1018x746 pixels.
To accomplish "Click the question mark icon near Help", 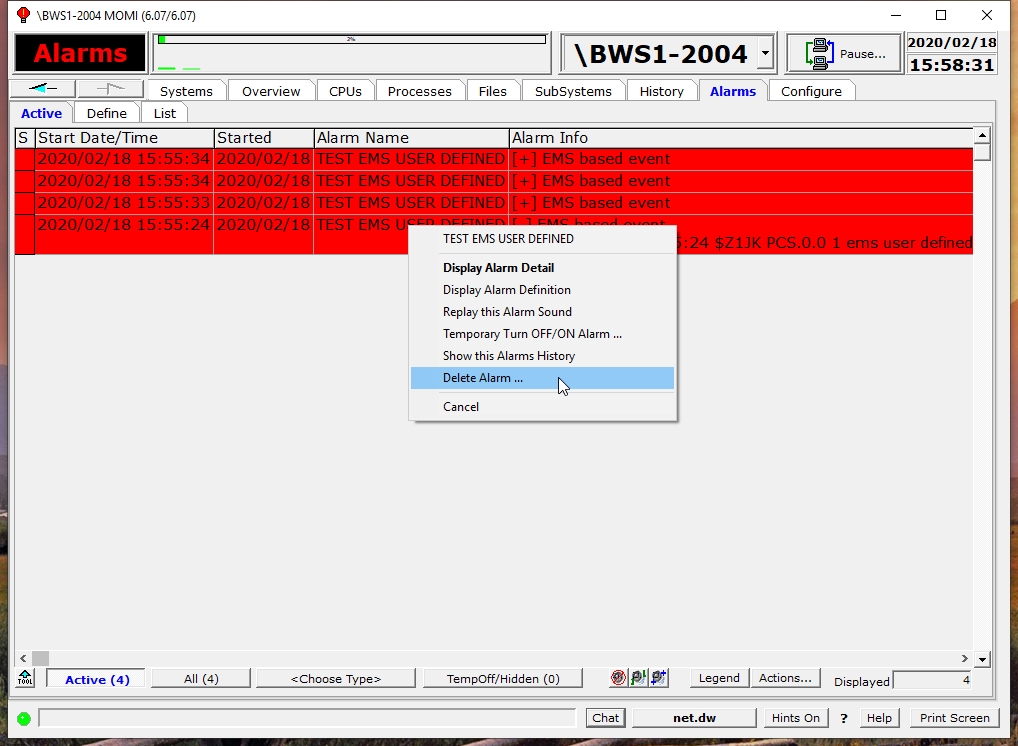I will click(844, 718).
